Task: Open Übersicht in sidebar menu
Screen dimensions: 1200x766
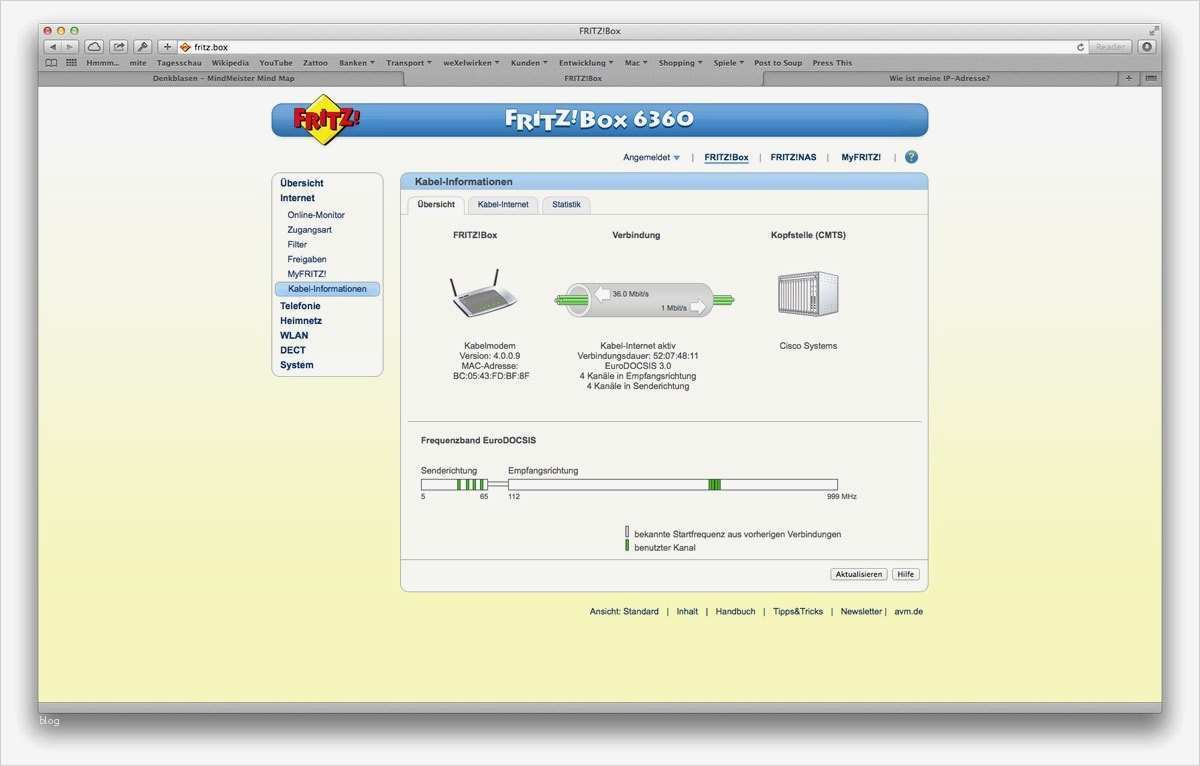Action: 302,183
